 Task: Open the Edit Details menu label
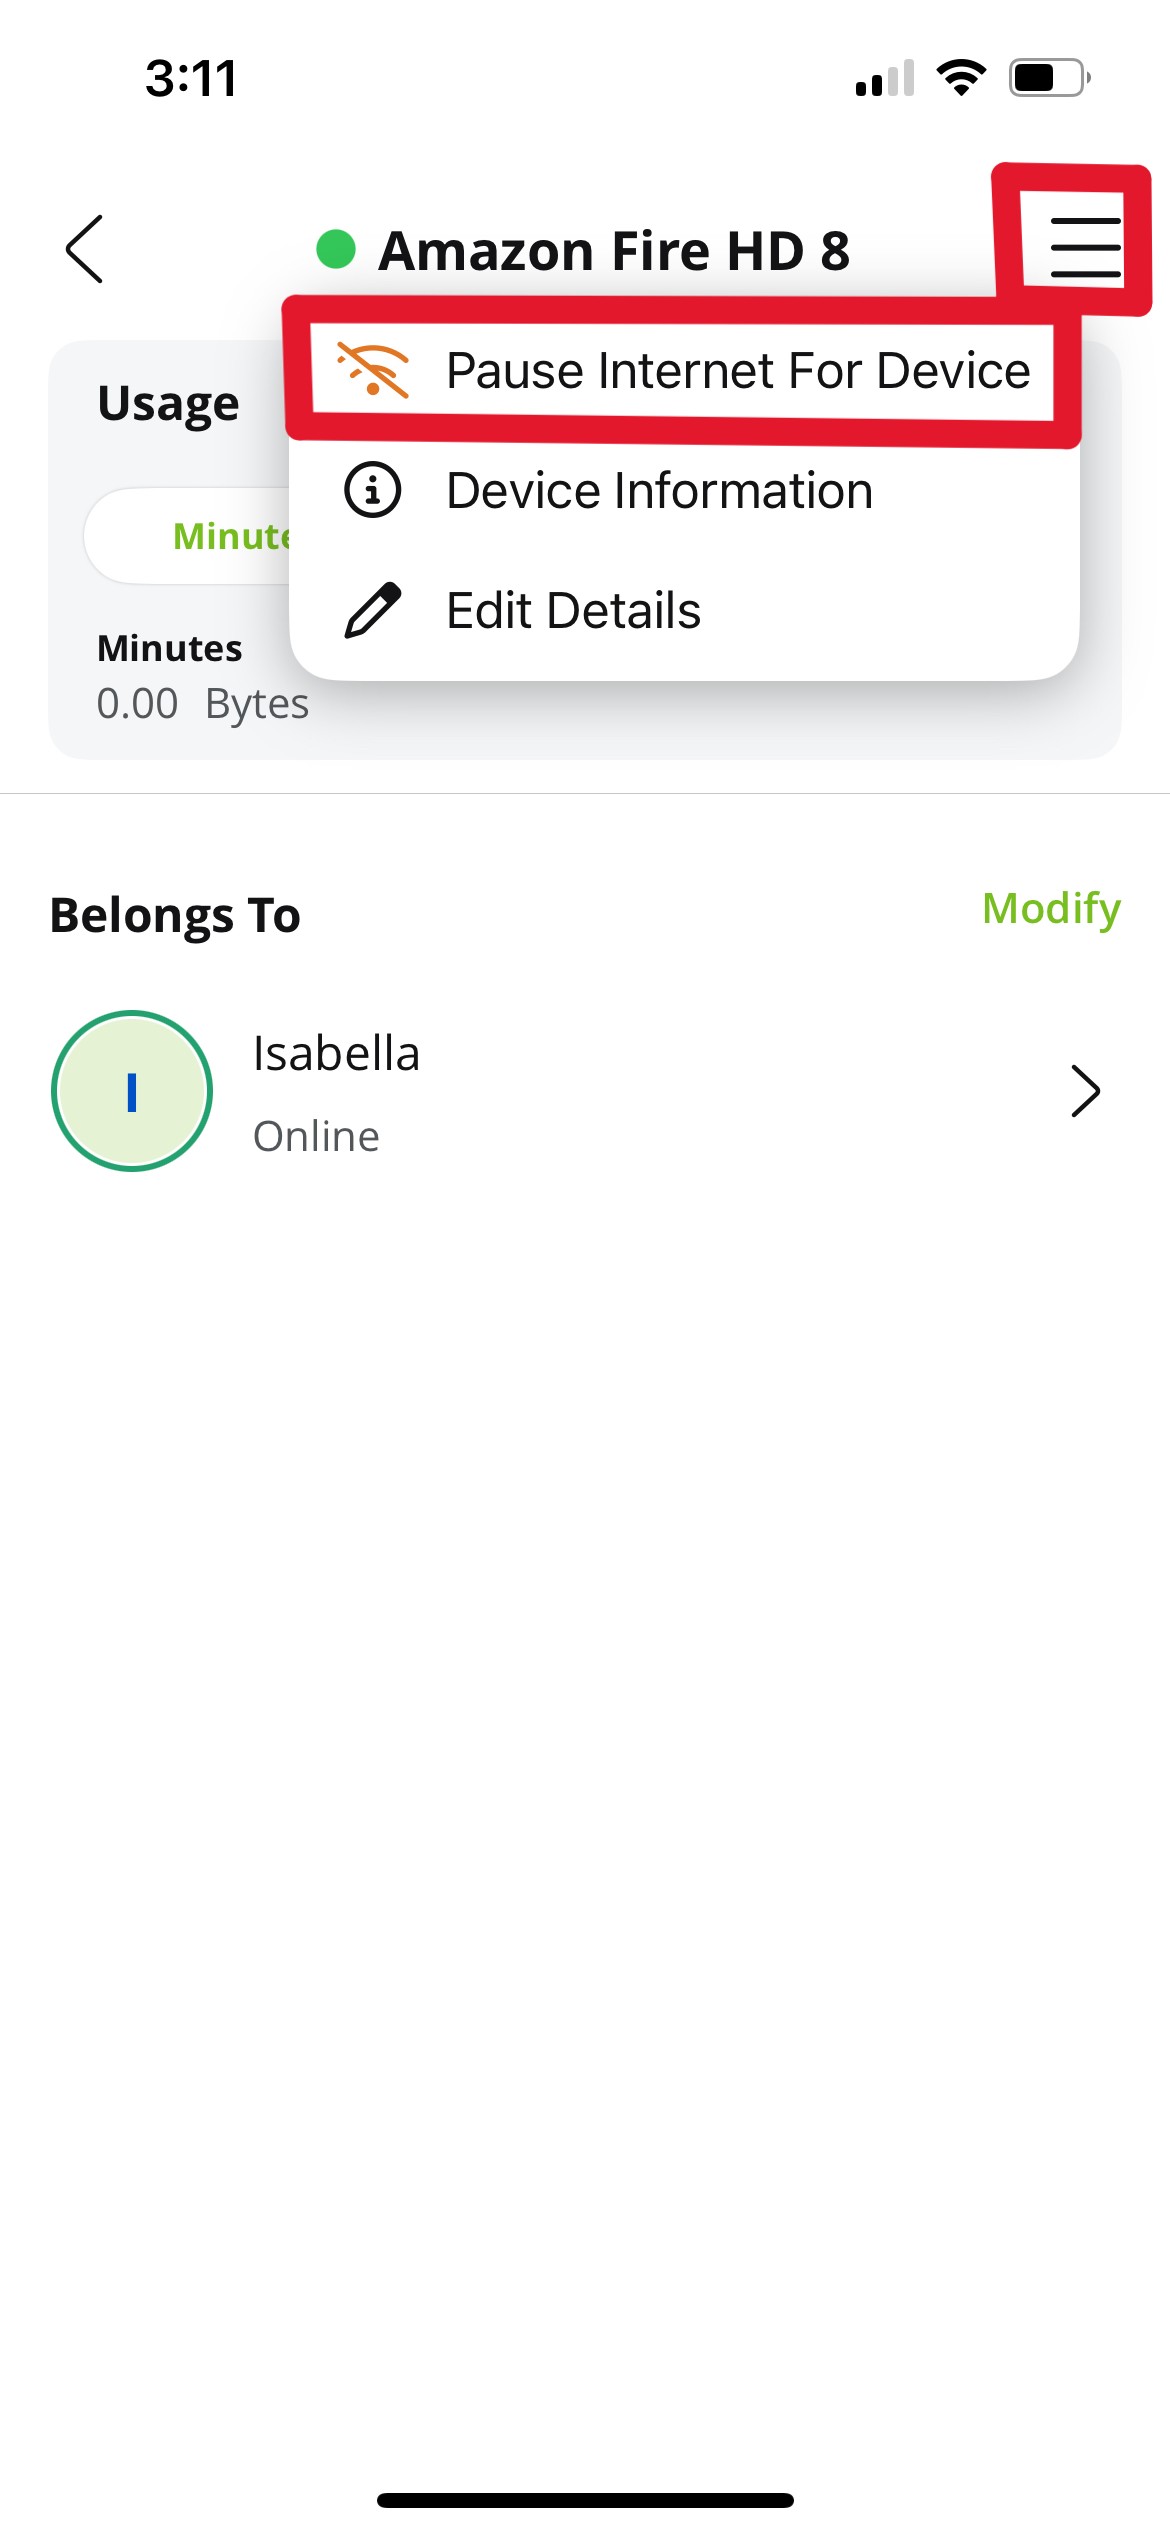coord(573,611)
